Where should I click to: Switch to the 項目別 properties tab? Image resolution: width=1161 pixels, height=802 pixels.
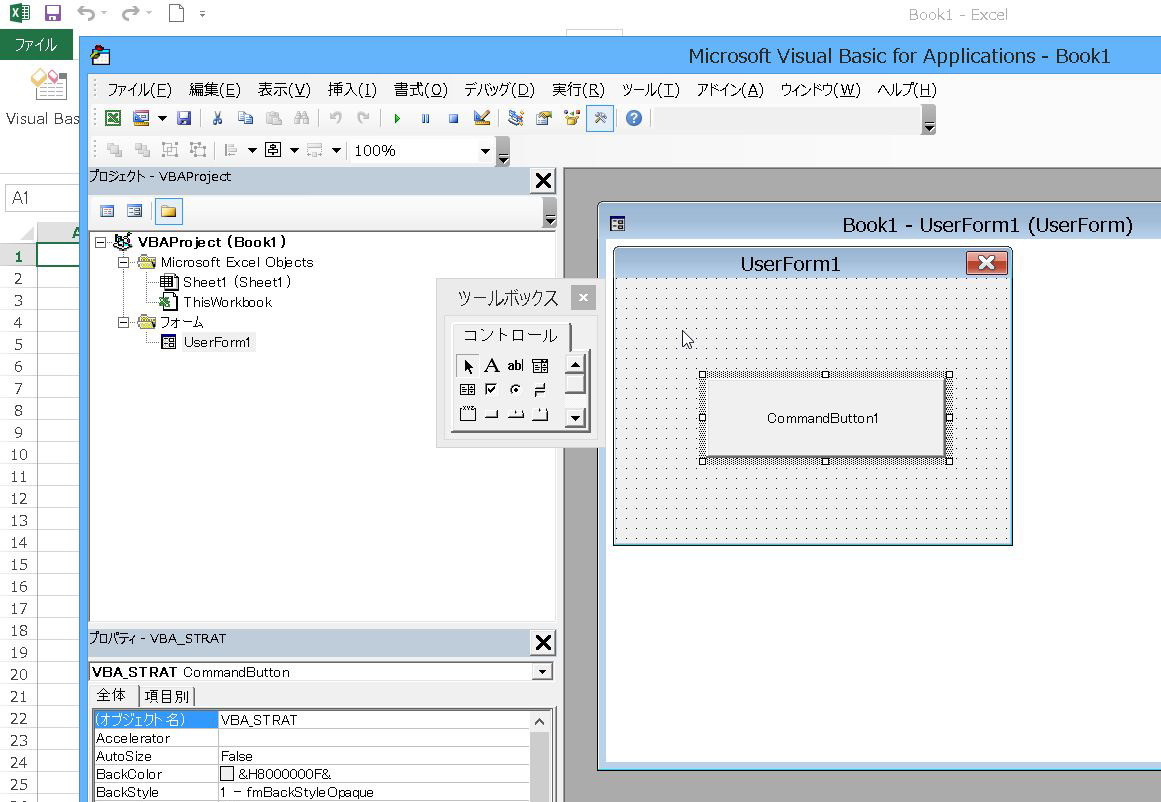click(x=167, y=696)
